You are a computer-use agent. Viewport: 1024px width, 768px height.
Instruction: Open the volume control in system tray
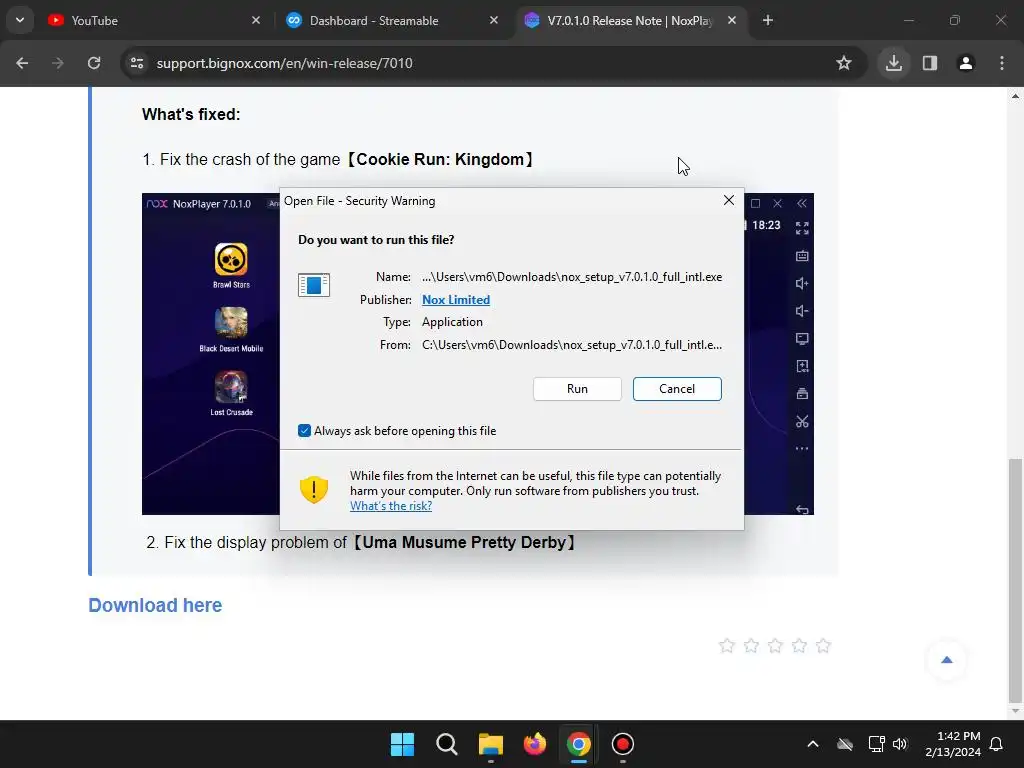point(900,744)
